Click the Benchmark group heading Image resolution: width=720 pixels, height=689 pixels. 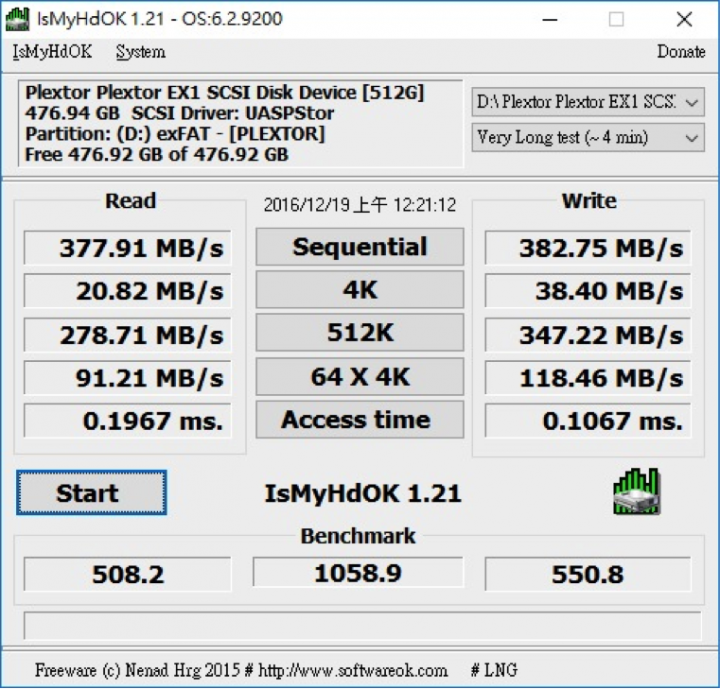(x=358, y=536)
